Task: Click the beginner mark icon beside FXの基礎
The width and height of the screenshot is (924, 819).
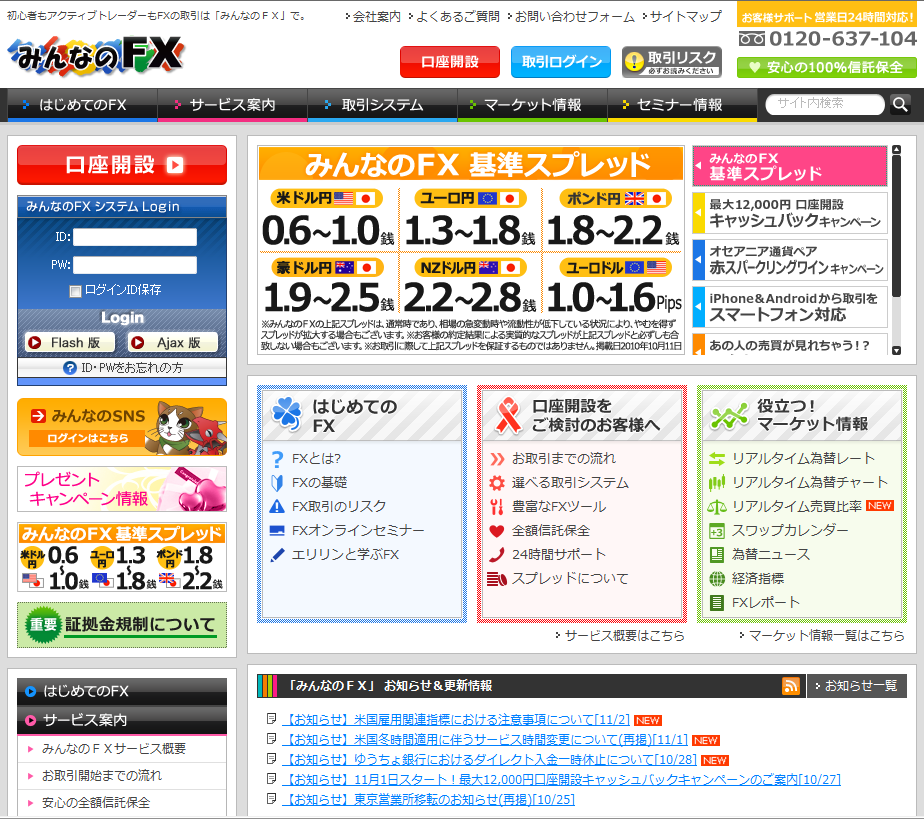Action: [x=277, y=483]
